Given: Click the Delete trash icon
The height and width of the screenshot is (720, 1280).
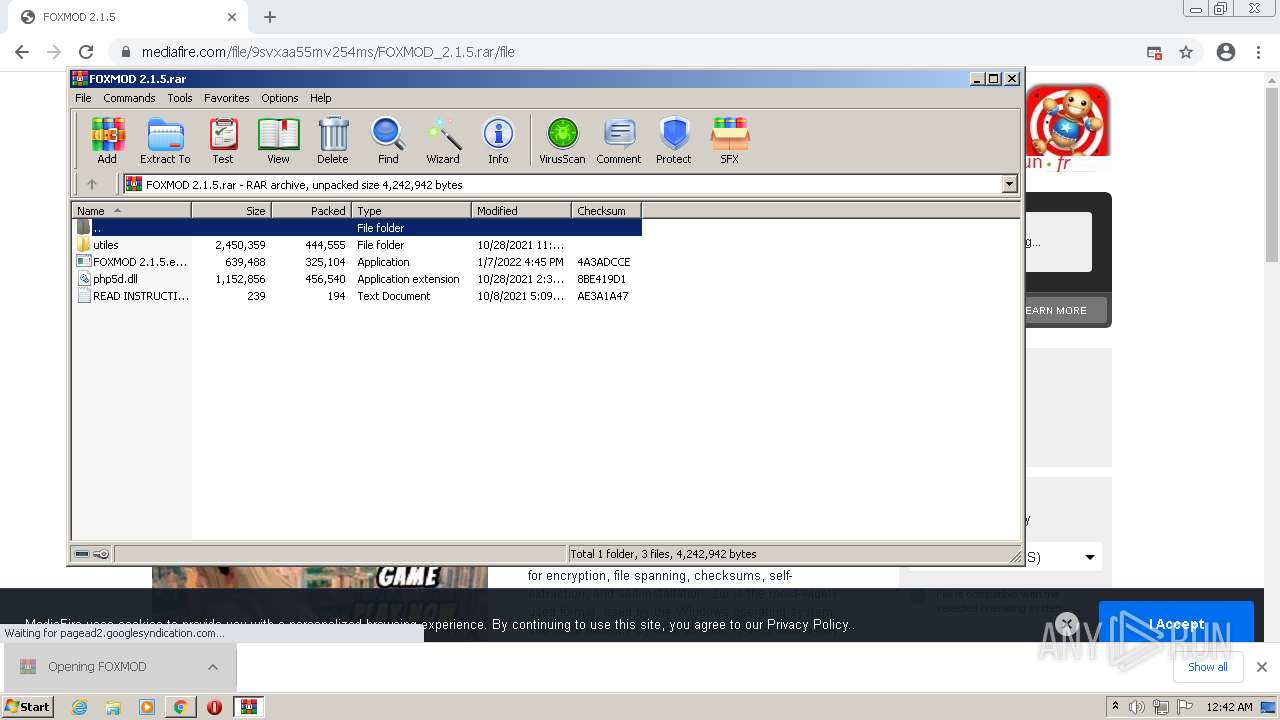Looking at the screenshot, I should [333, 140].
